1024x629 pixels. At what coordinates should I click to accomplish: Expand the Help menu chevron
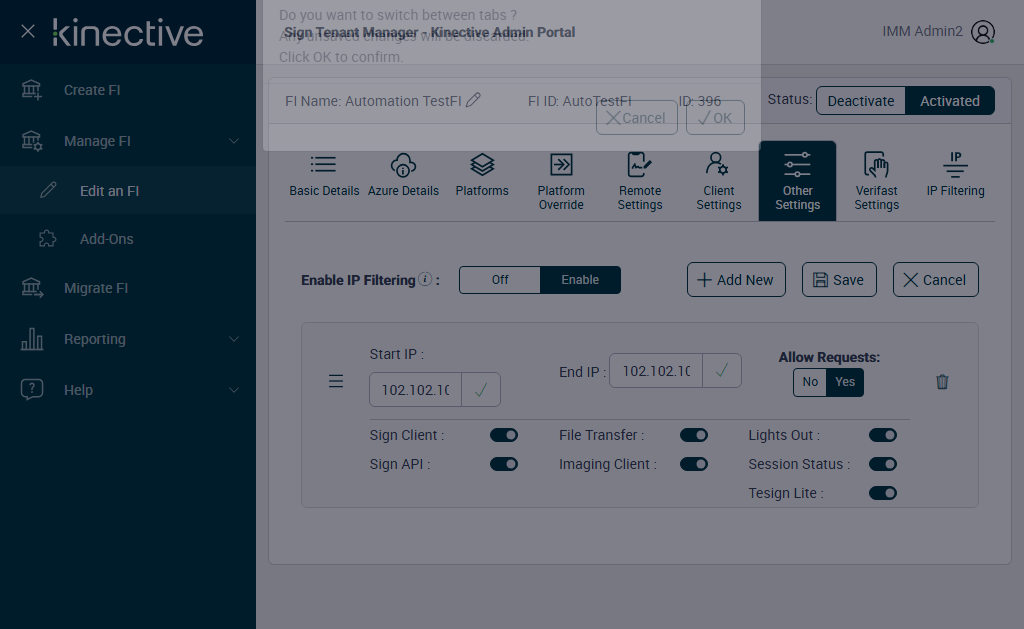coord(234,390)
